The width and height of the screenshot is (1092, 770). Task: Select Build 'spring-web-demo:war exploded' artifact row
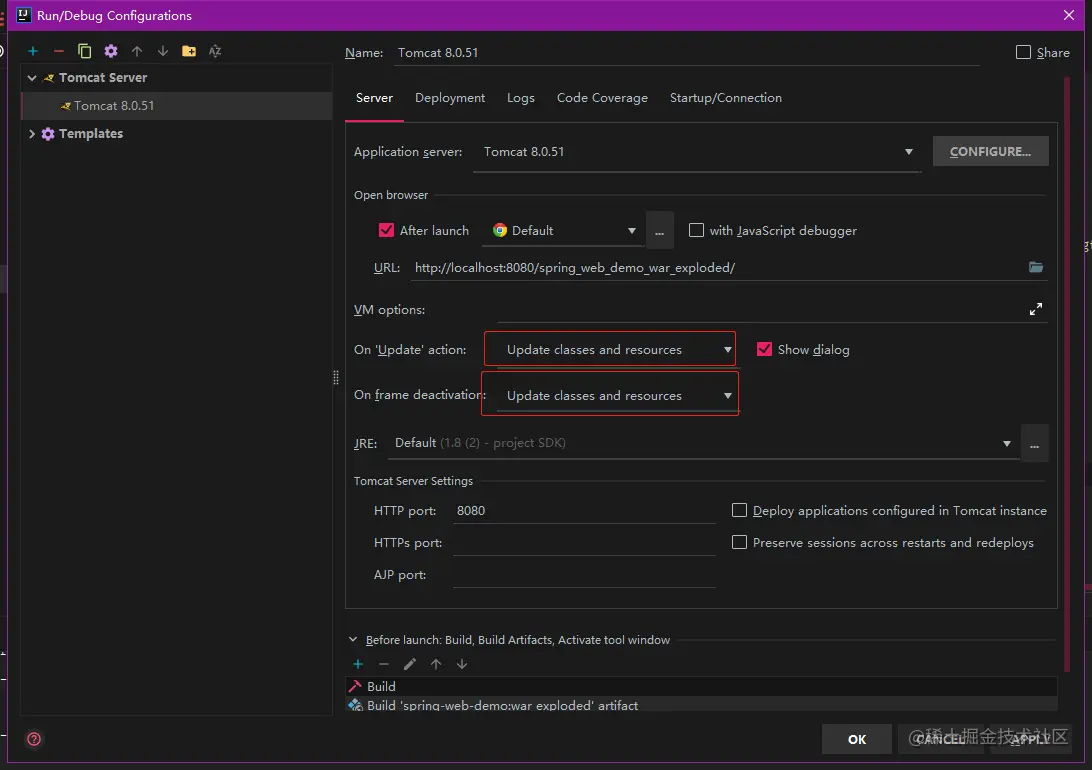701,705
